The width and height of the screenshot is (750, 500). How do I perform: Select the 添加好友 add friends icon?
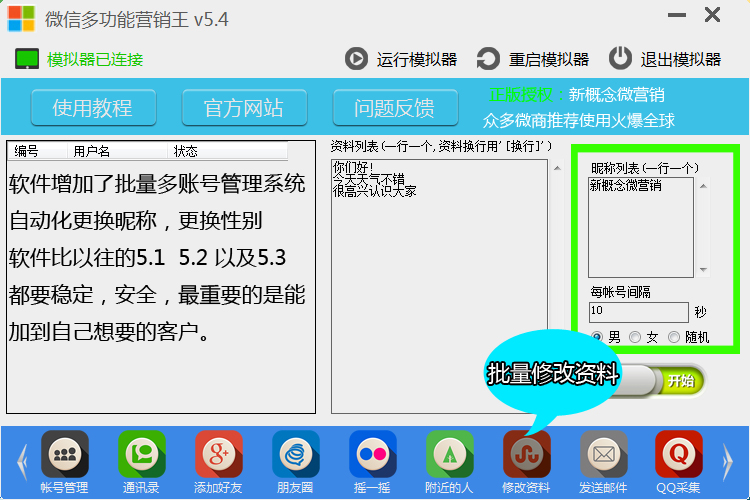(219, 455)
